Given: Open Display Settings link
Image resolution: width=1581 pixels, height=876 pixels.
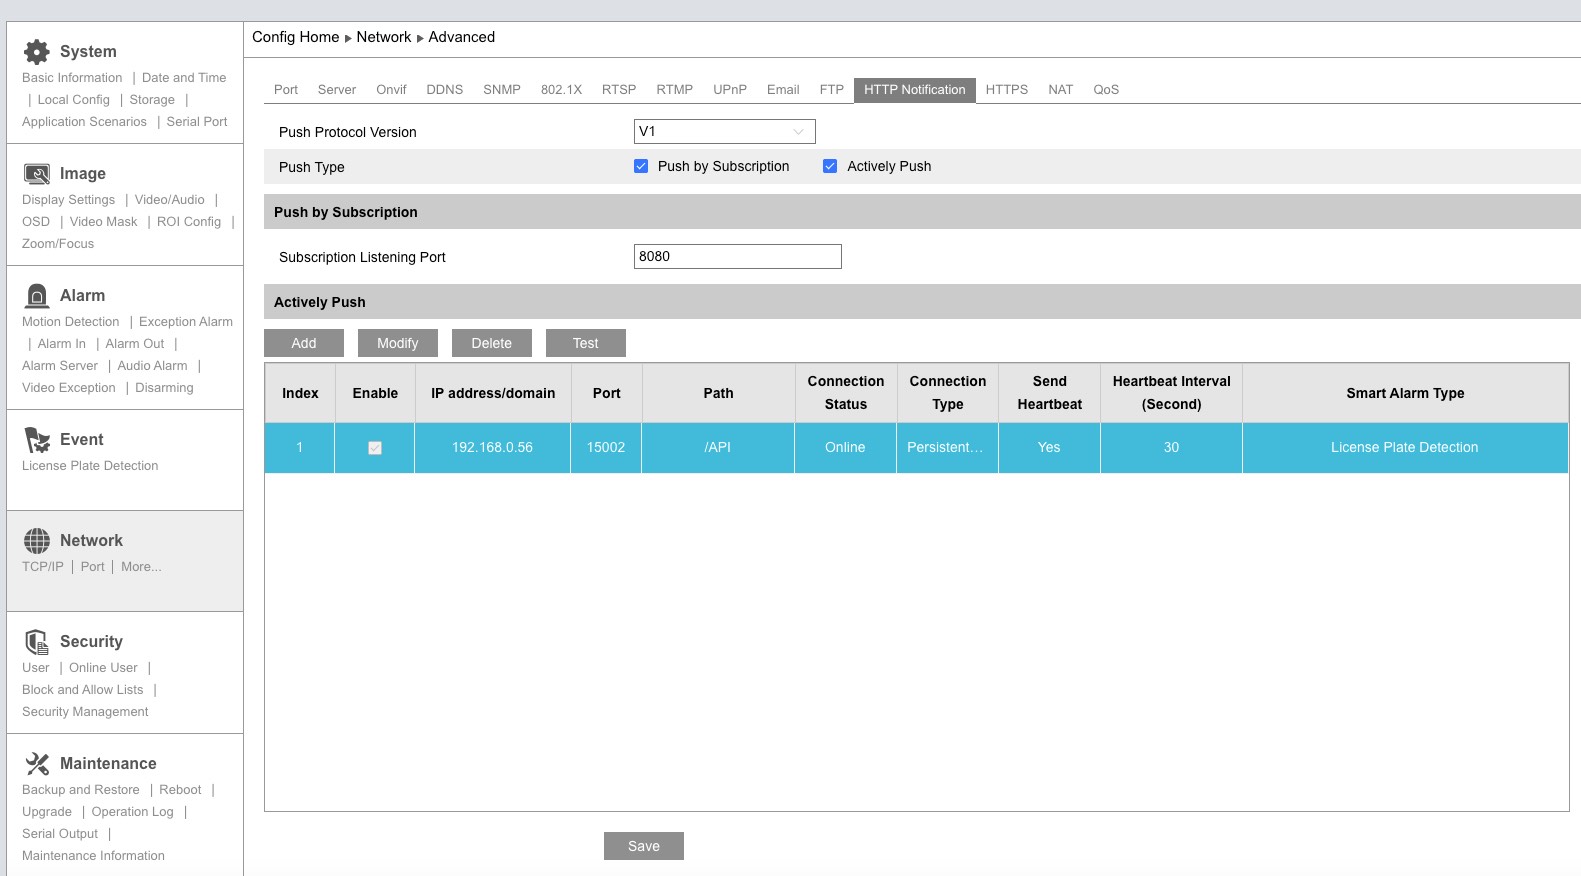Looking at the screenshot, I should 68,199.
